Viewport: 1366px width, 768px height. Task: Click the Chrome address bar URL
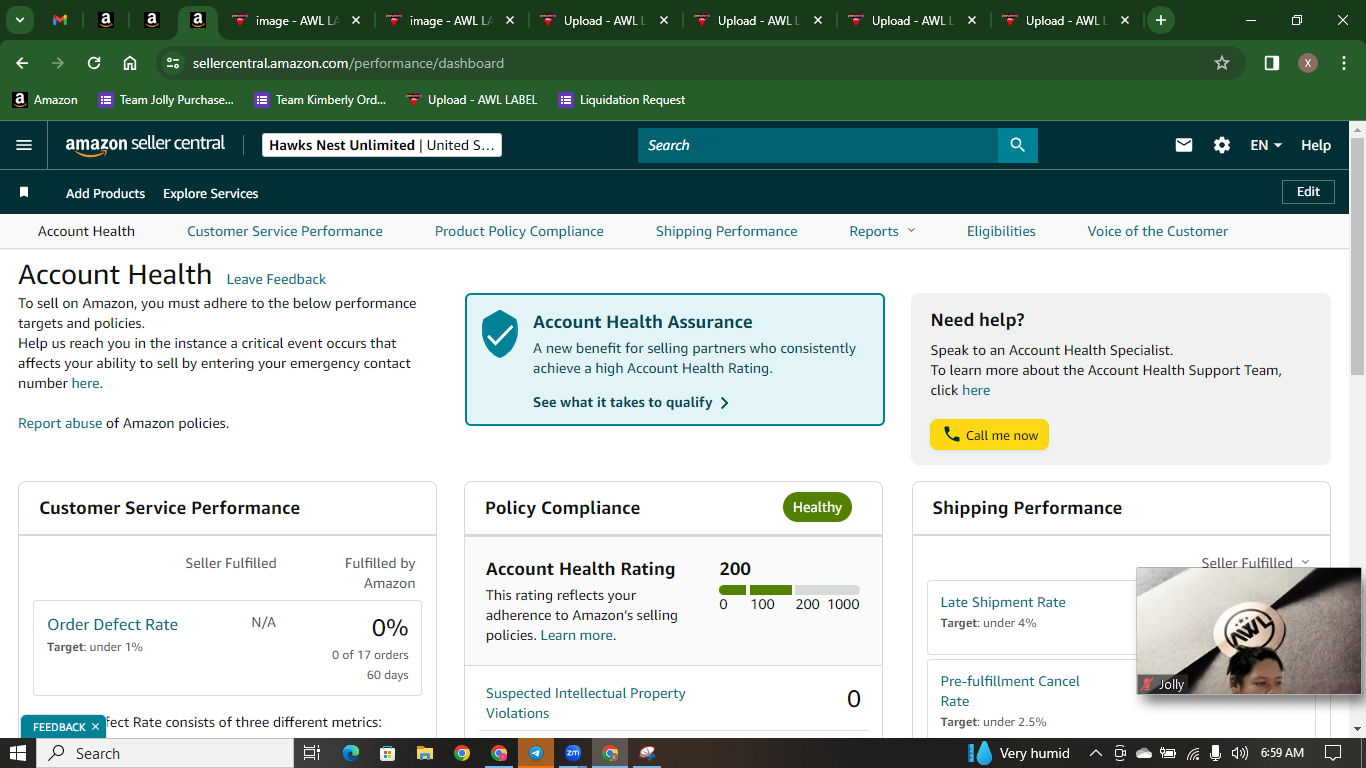coord(348,63)
